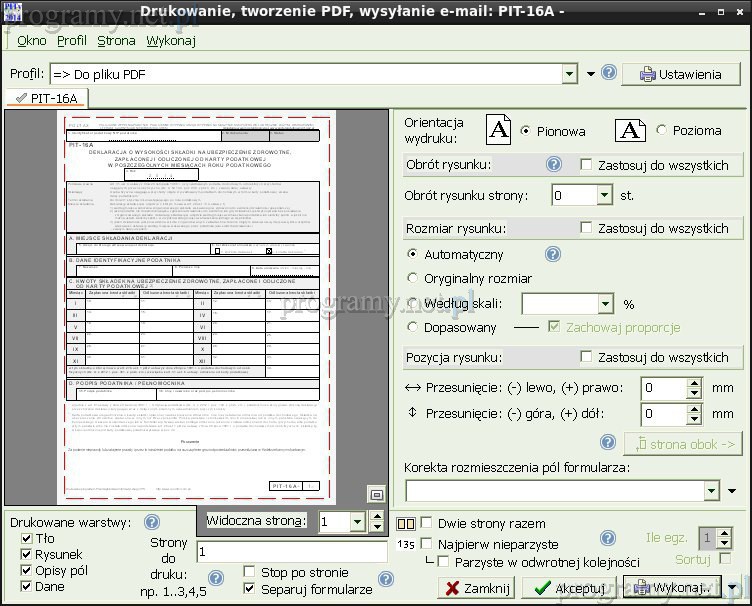The width and height of the screenshot is (752, 606).
Task: Expand the profile combo box dropdown
Action: coord(569,74)
